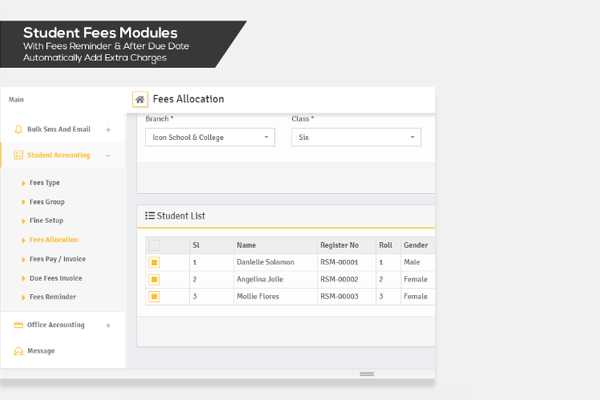
Task: Go to Fees Pay / Invoice
Action: pyautogui.click(x=56, y=259)
